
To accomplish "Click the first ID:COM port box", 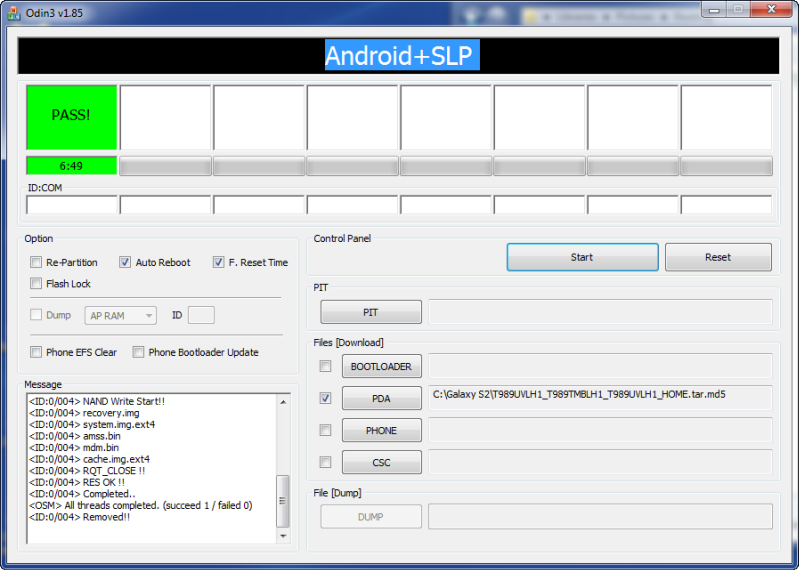I will [x=72, y=205].
